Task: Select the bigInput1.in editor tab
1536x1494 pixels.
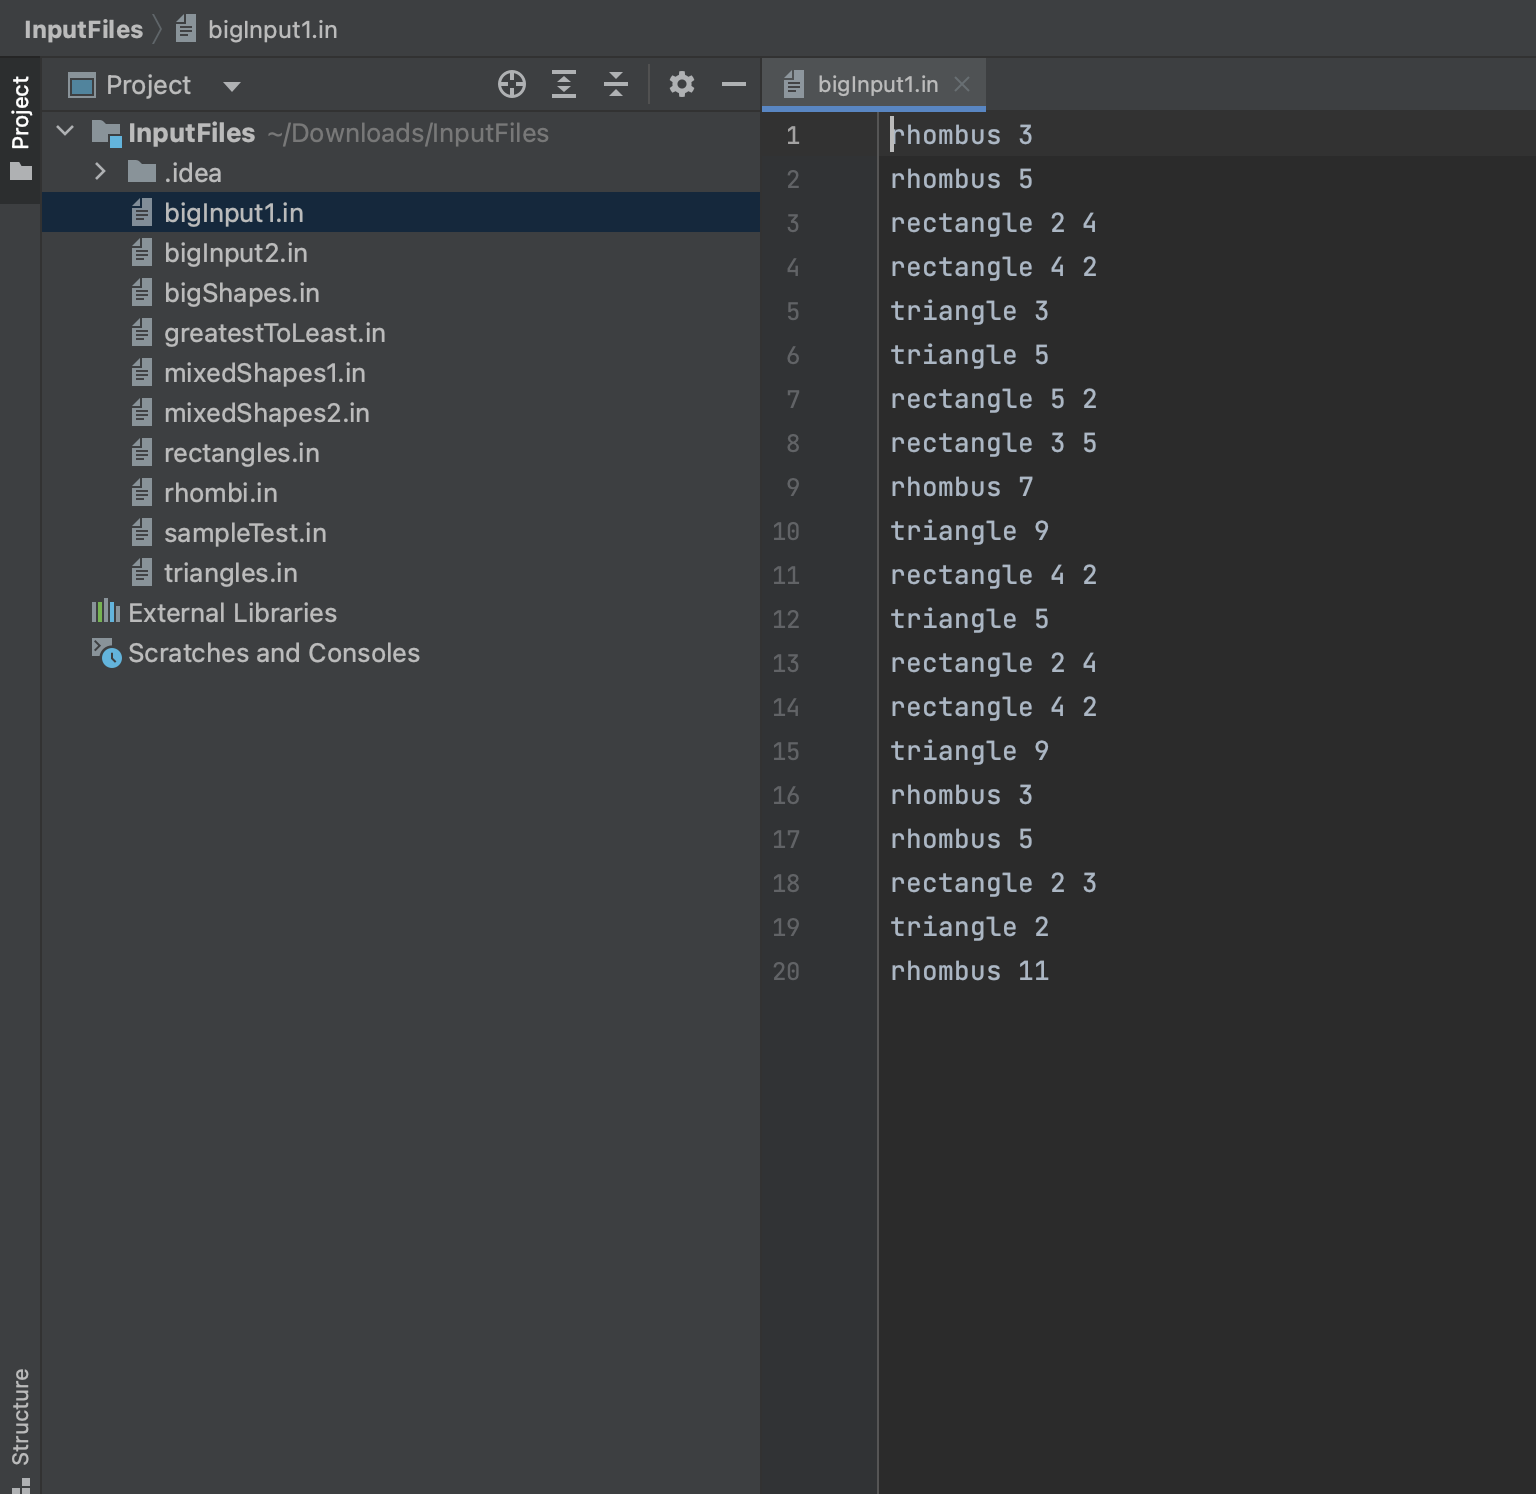Action: (x=876, y=85)
